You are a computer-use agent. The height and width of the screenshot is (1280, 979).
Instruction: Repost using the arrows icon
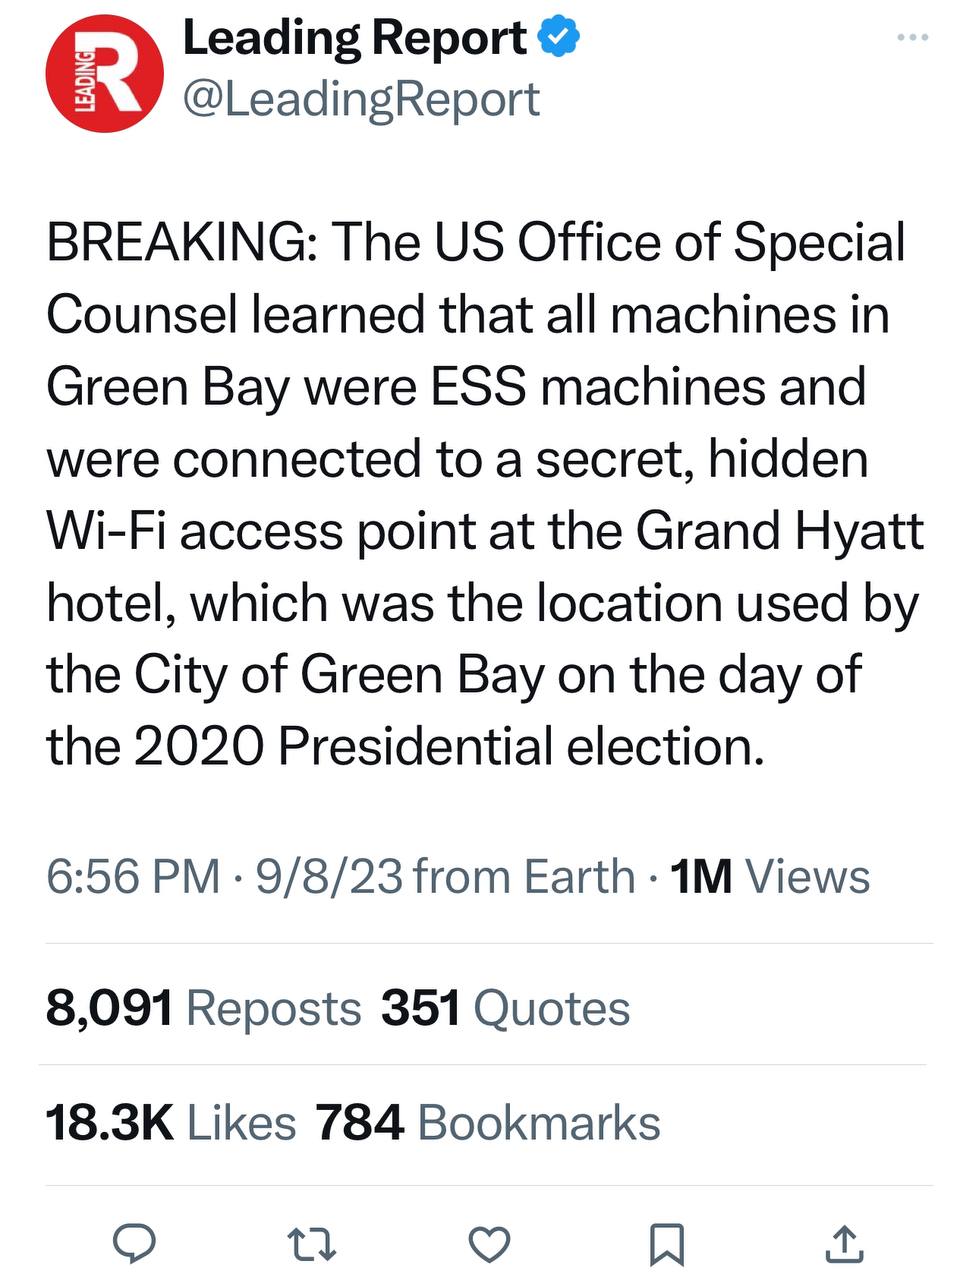(311, 1243)
